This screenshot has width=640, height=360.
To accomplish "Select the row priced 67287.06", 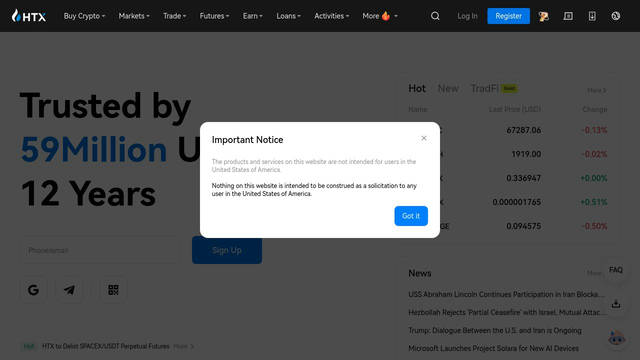I will point(508,130).
